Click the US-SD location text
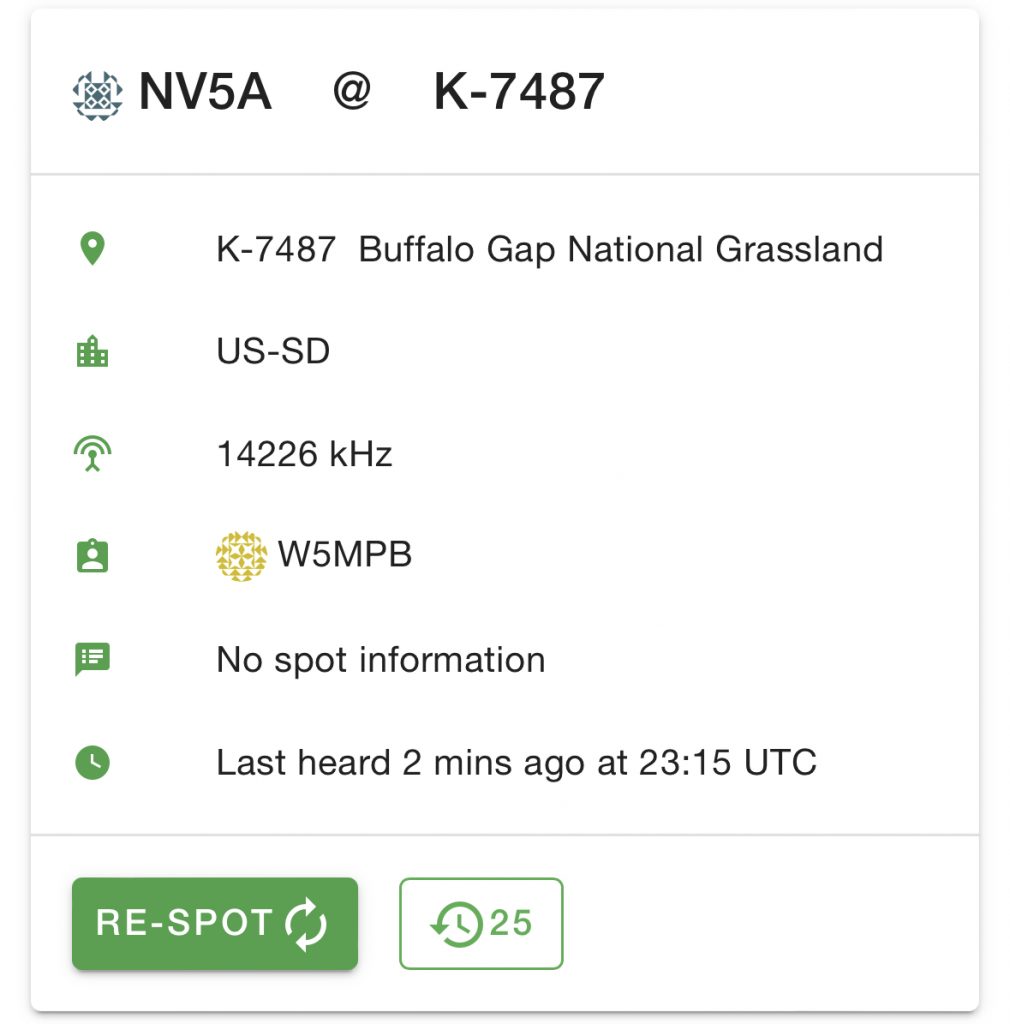1010x1024 pixels. point(273,352)
